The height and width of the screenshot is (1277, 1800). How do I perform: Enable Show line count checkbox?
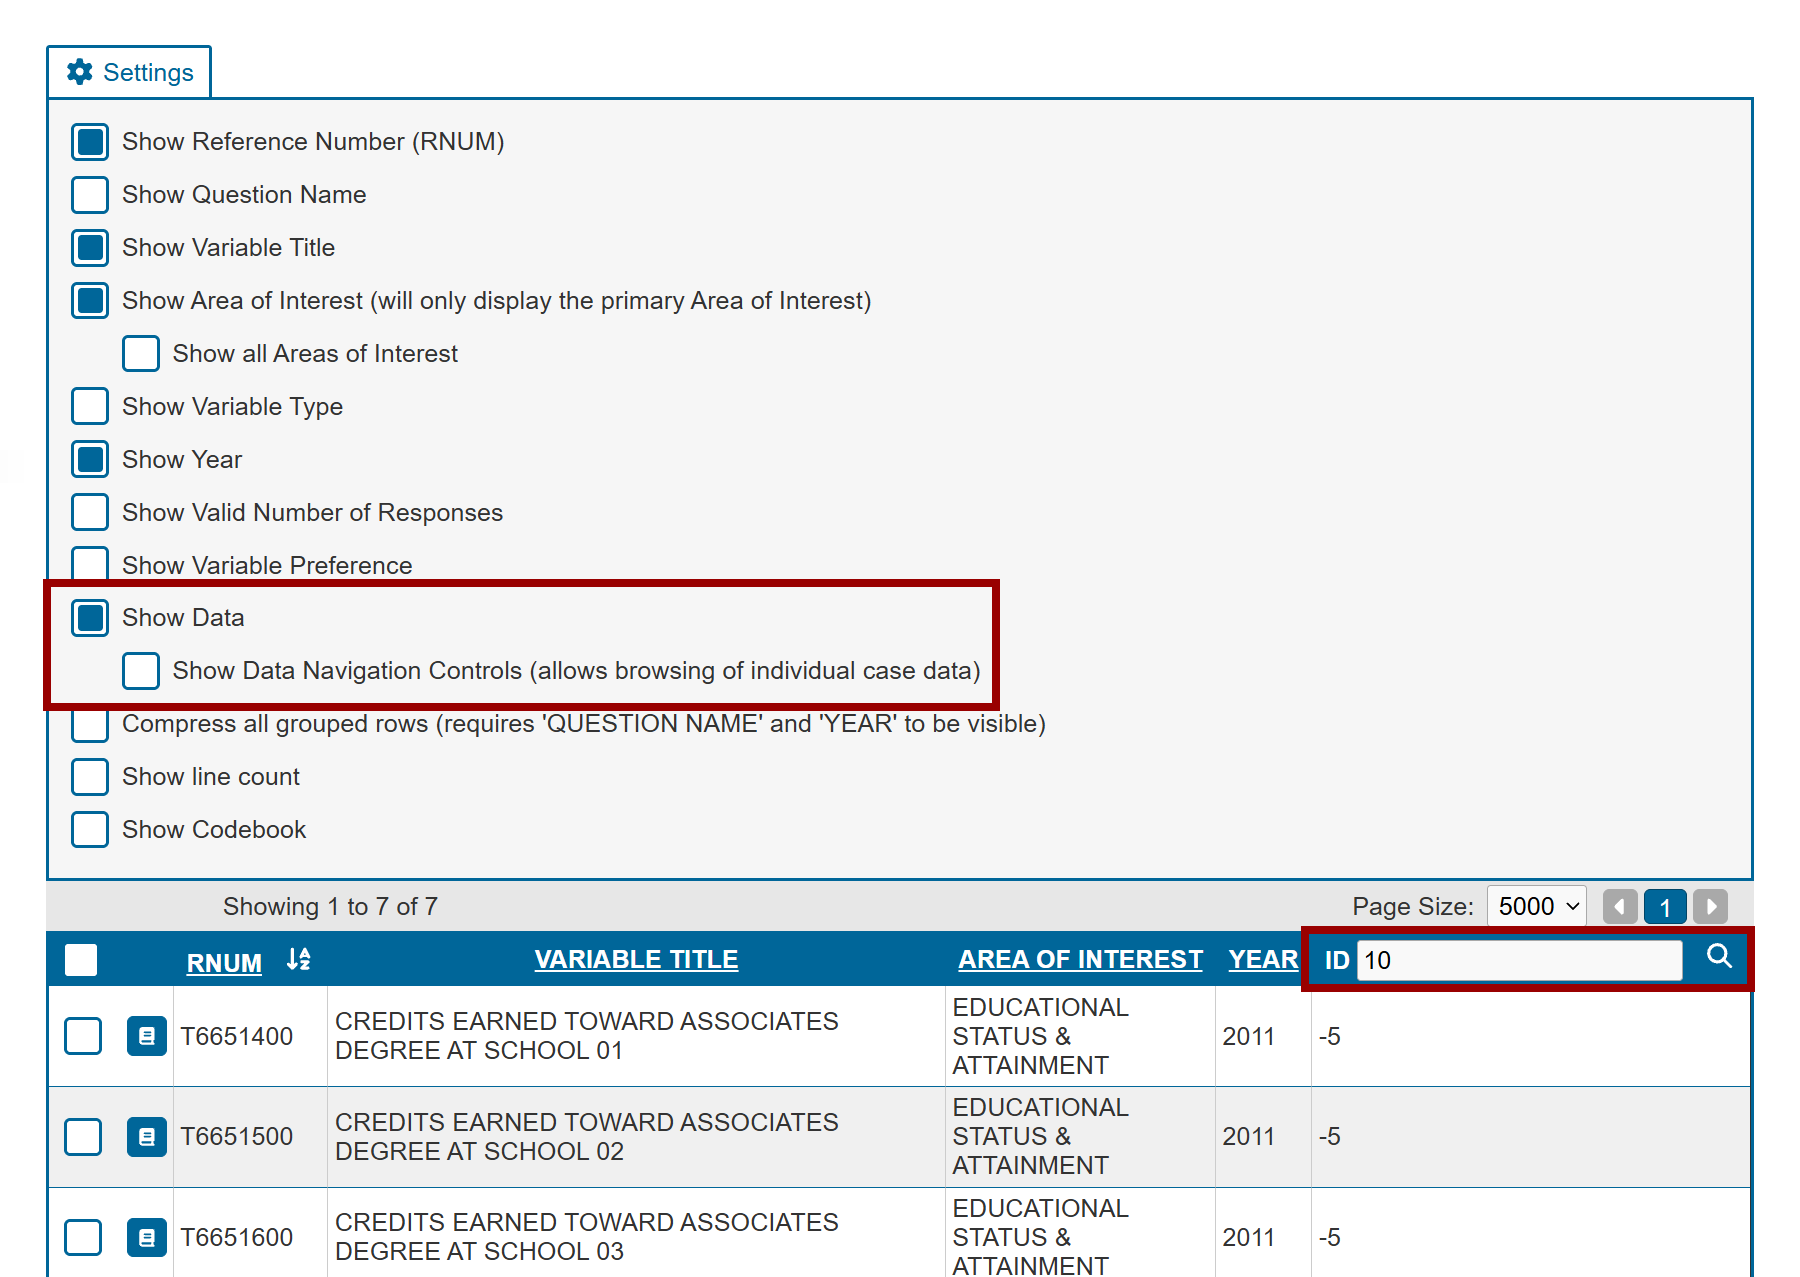point(90,777)
